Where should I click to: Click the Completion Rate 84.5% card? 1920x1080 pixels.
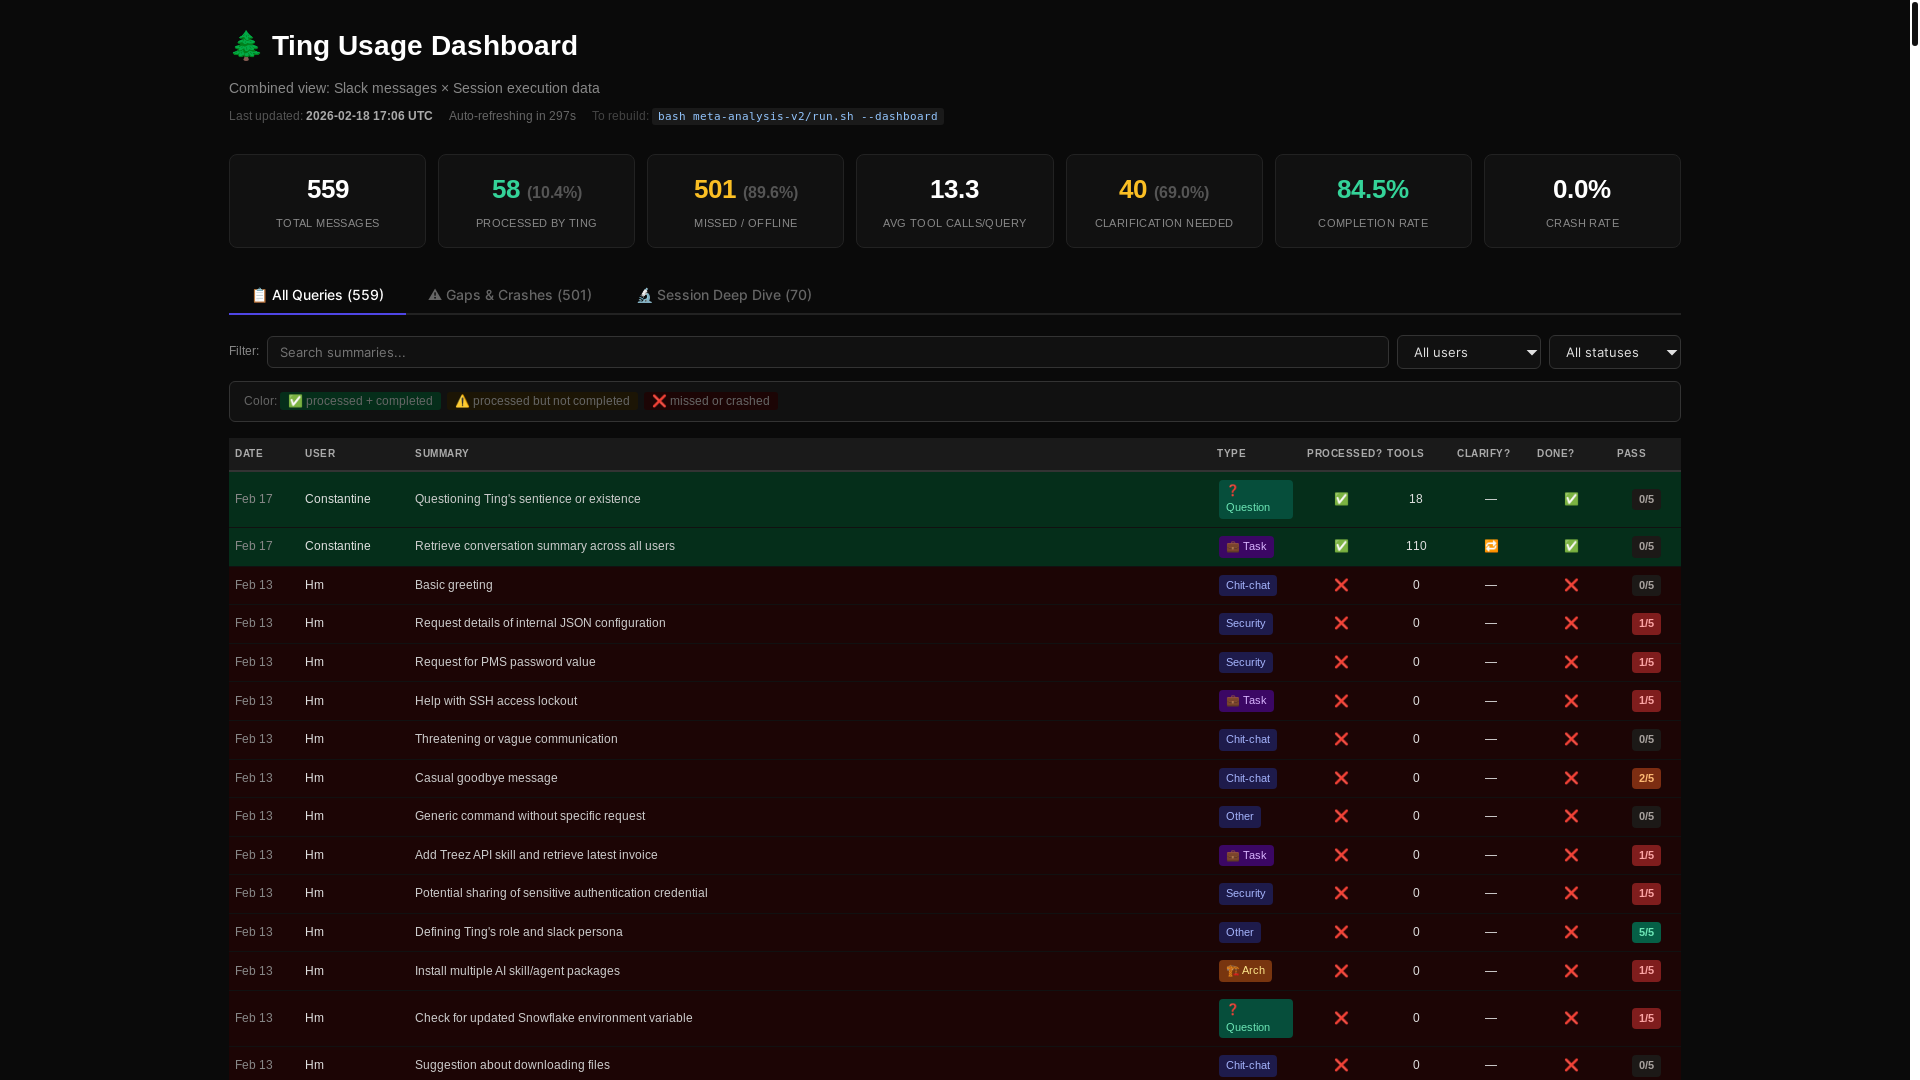[x=1373, y=201]
